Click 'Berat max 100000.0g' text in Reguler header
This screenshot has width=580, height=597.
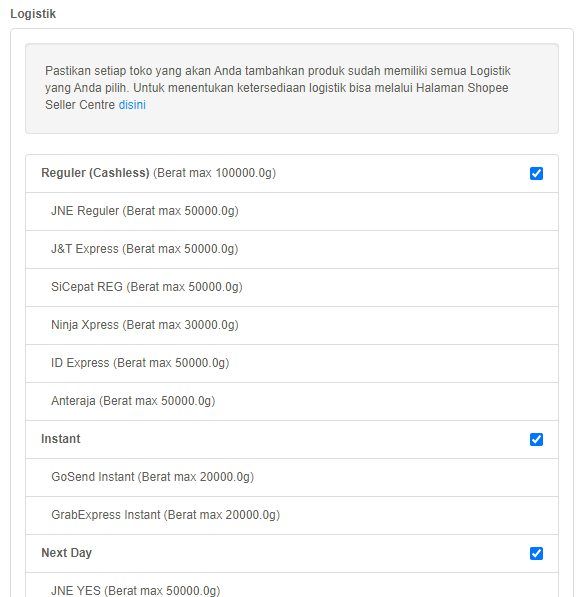click(x=214, y=173)
